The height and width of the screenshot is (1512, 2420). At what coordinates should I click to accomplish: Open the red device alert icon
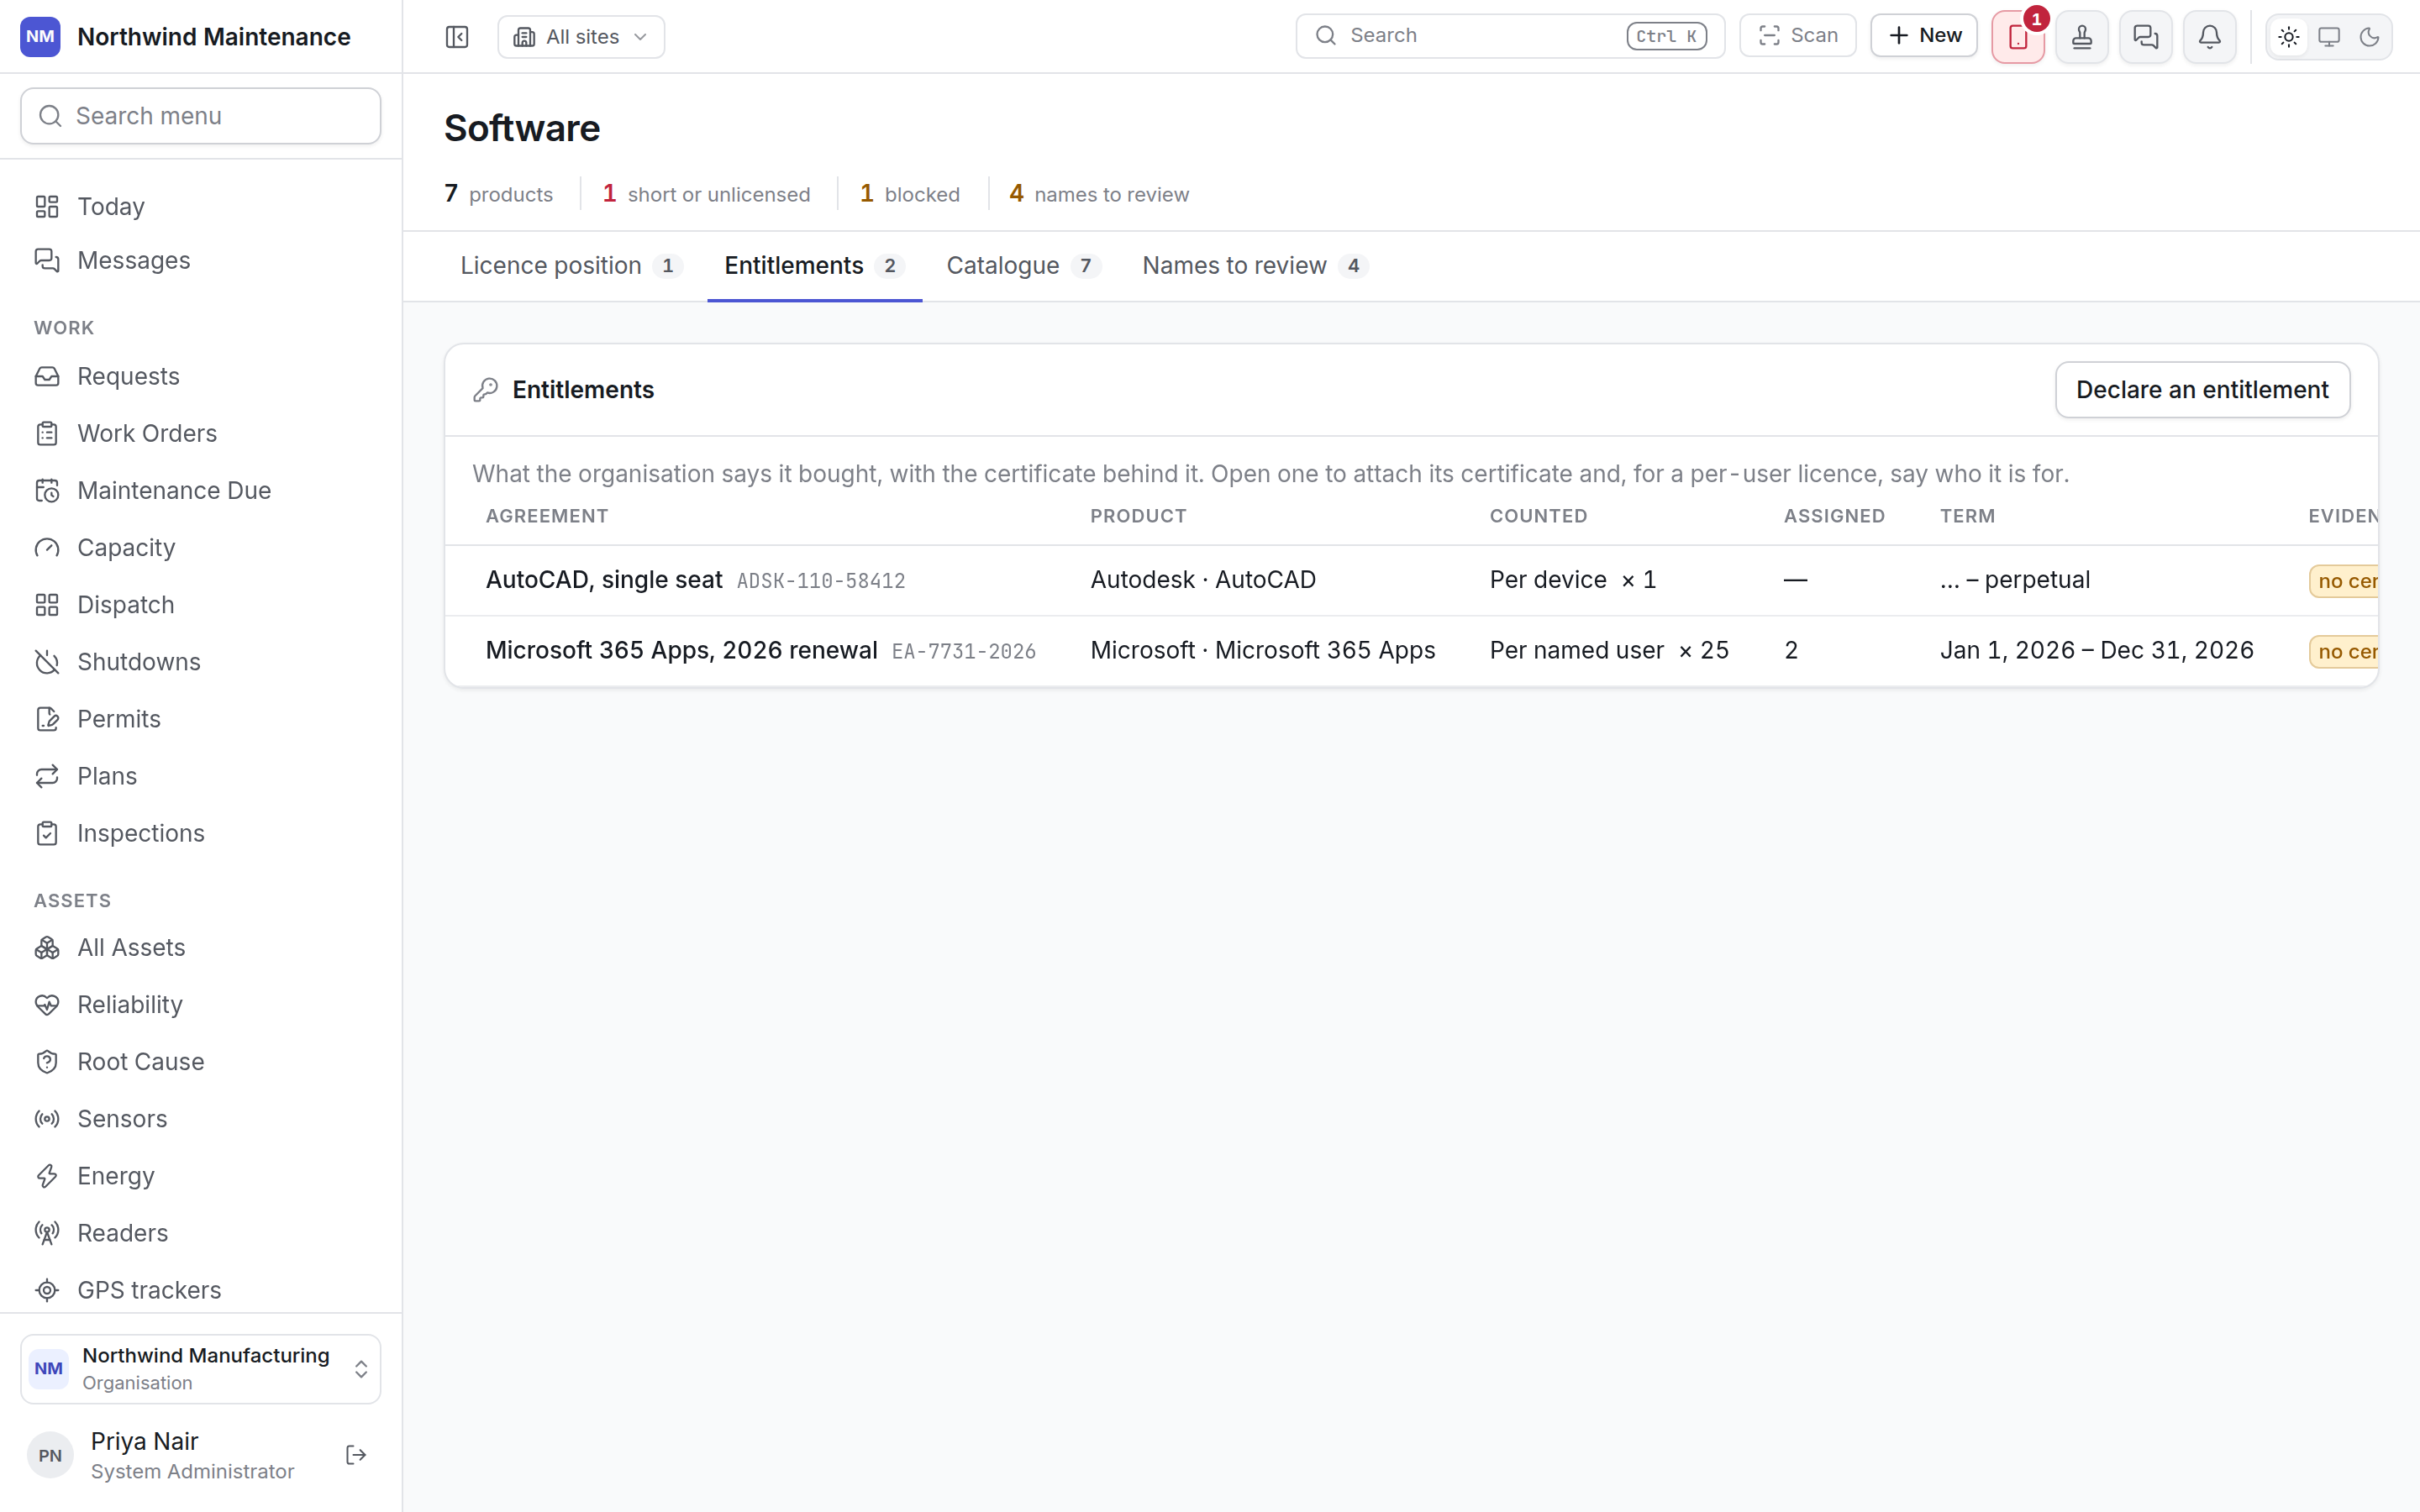coord(2017,37)
